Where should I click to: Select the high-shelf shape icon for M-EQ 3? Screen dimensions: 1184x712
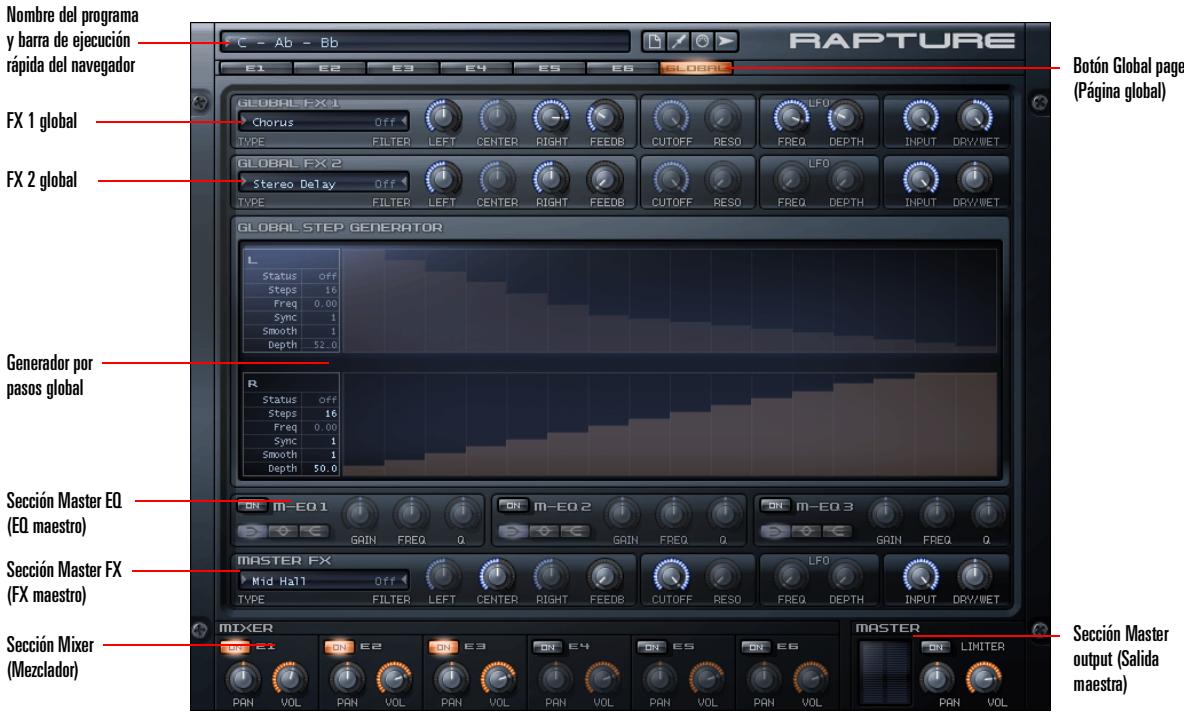(837, 532)
